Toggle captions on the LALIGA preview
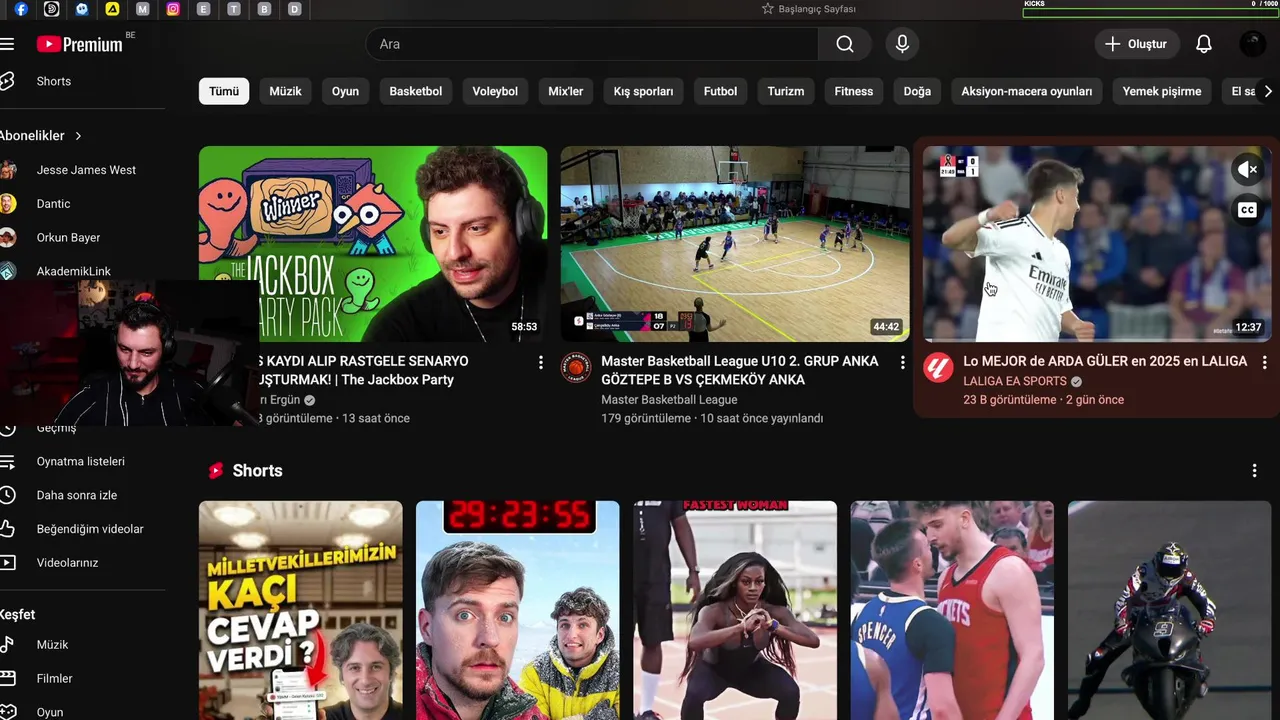 click(x=1247, y=210)
